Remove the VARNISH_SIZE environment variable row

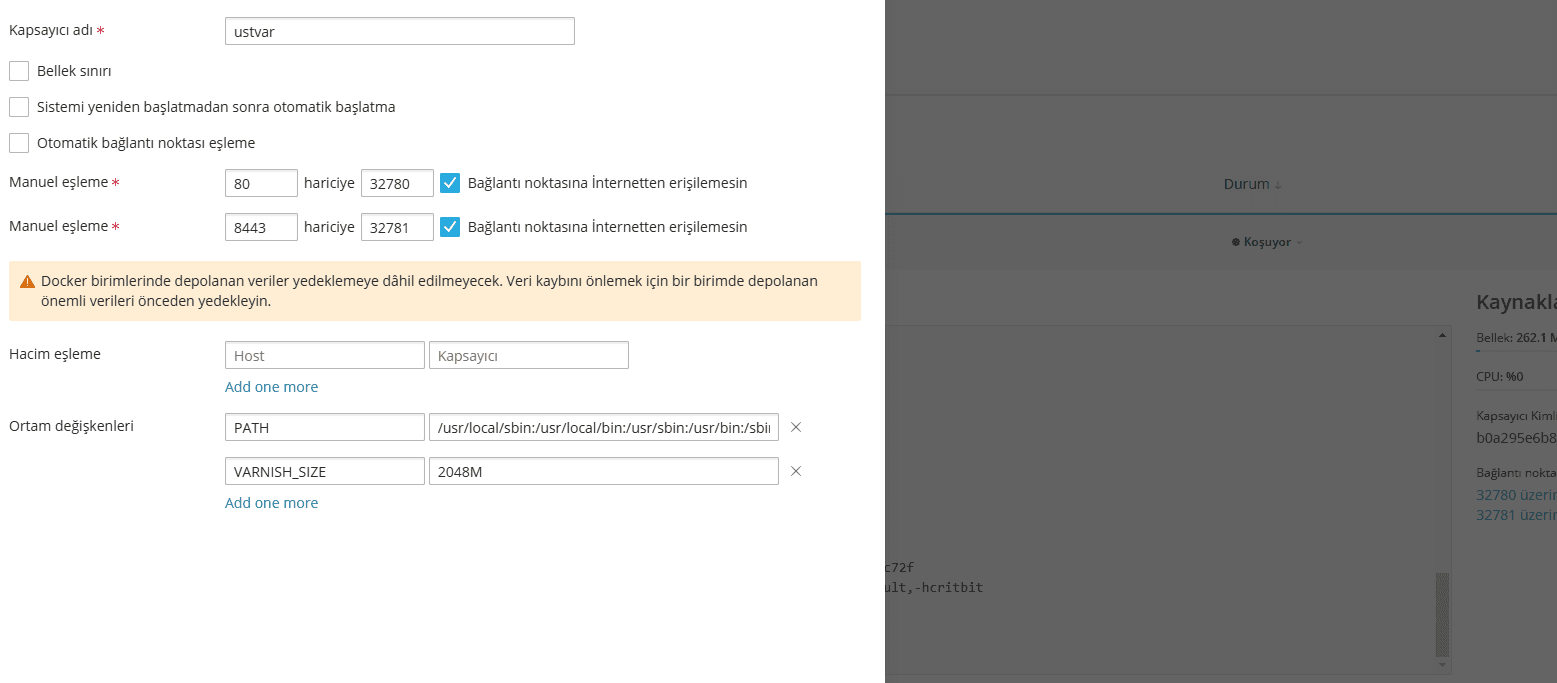point(796,472)
